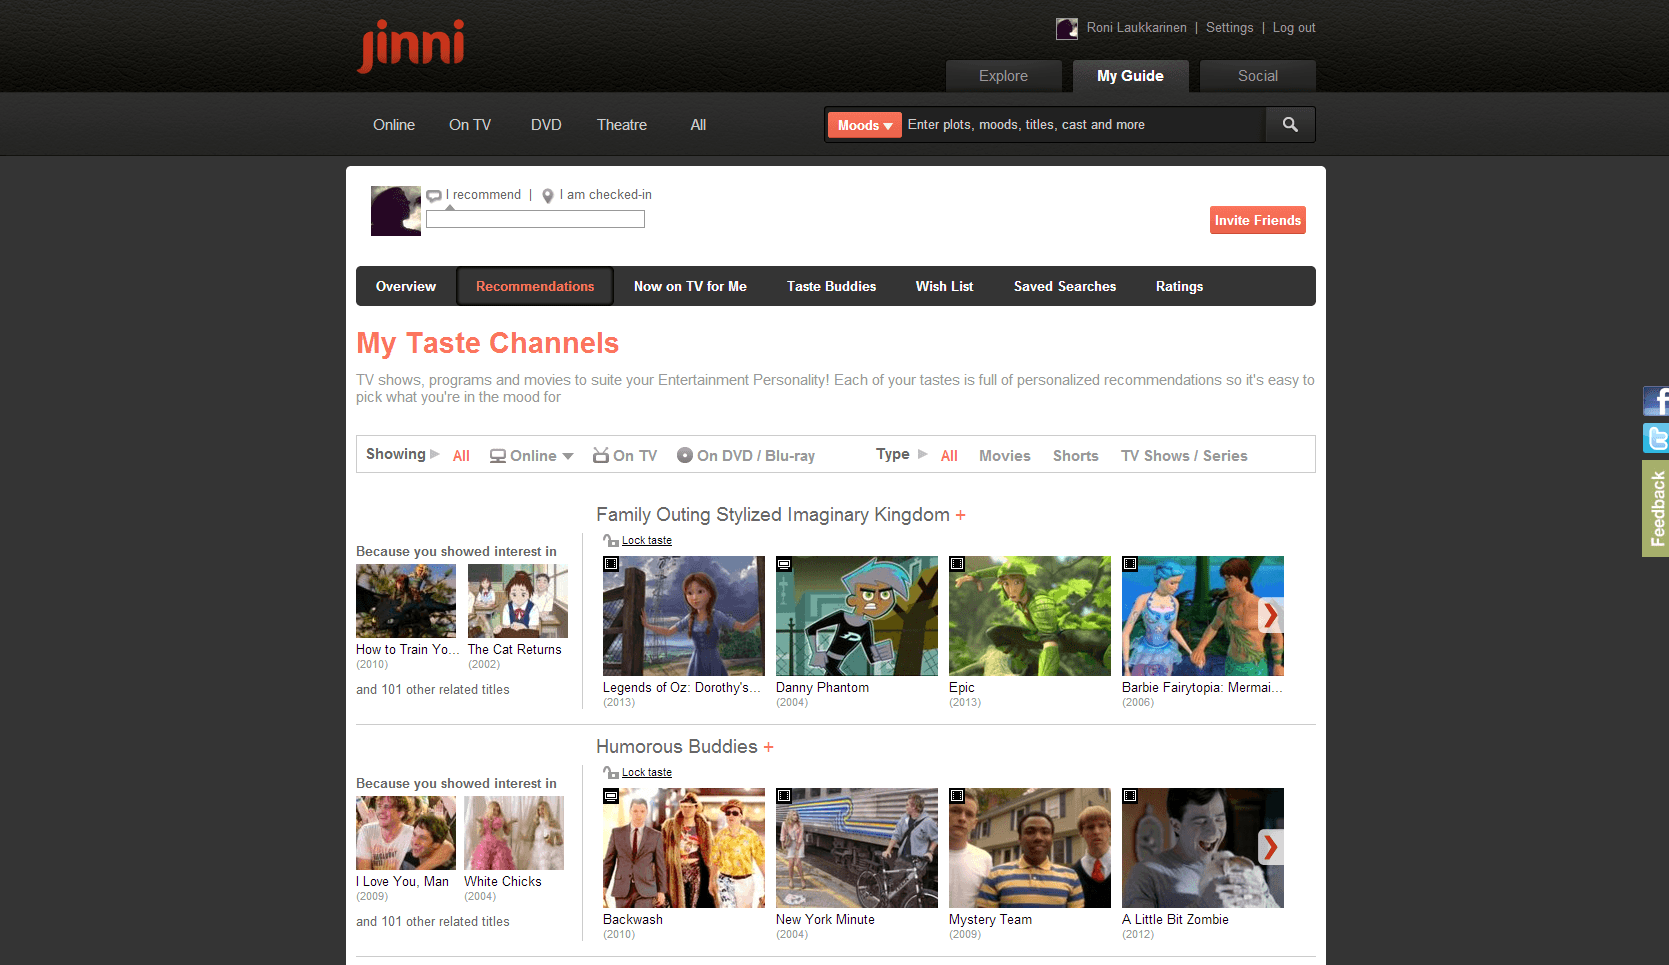Viewport: 1669px width, 965px height.
Task: Click the recommend status text box
Action: pos(535,219)
